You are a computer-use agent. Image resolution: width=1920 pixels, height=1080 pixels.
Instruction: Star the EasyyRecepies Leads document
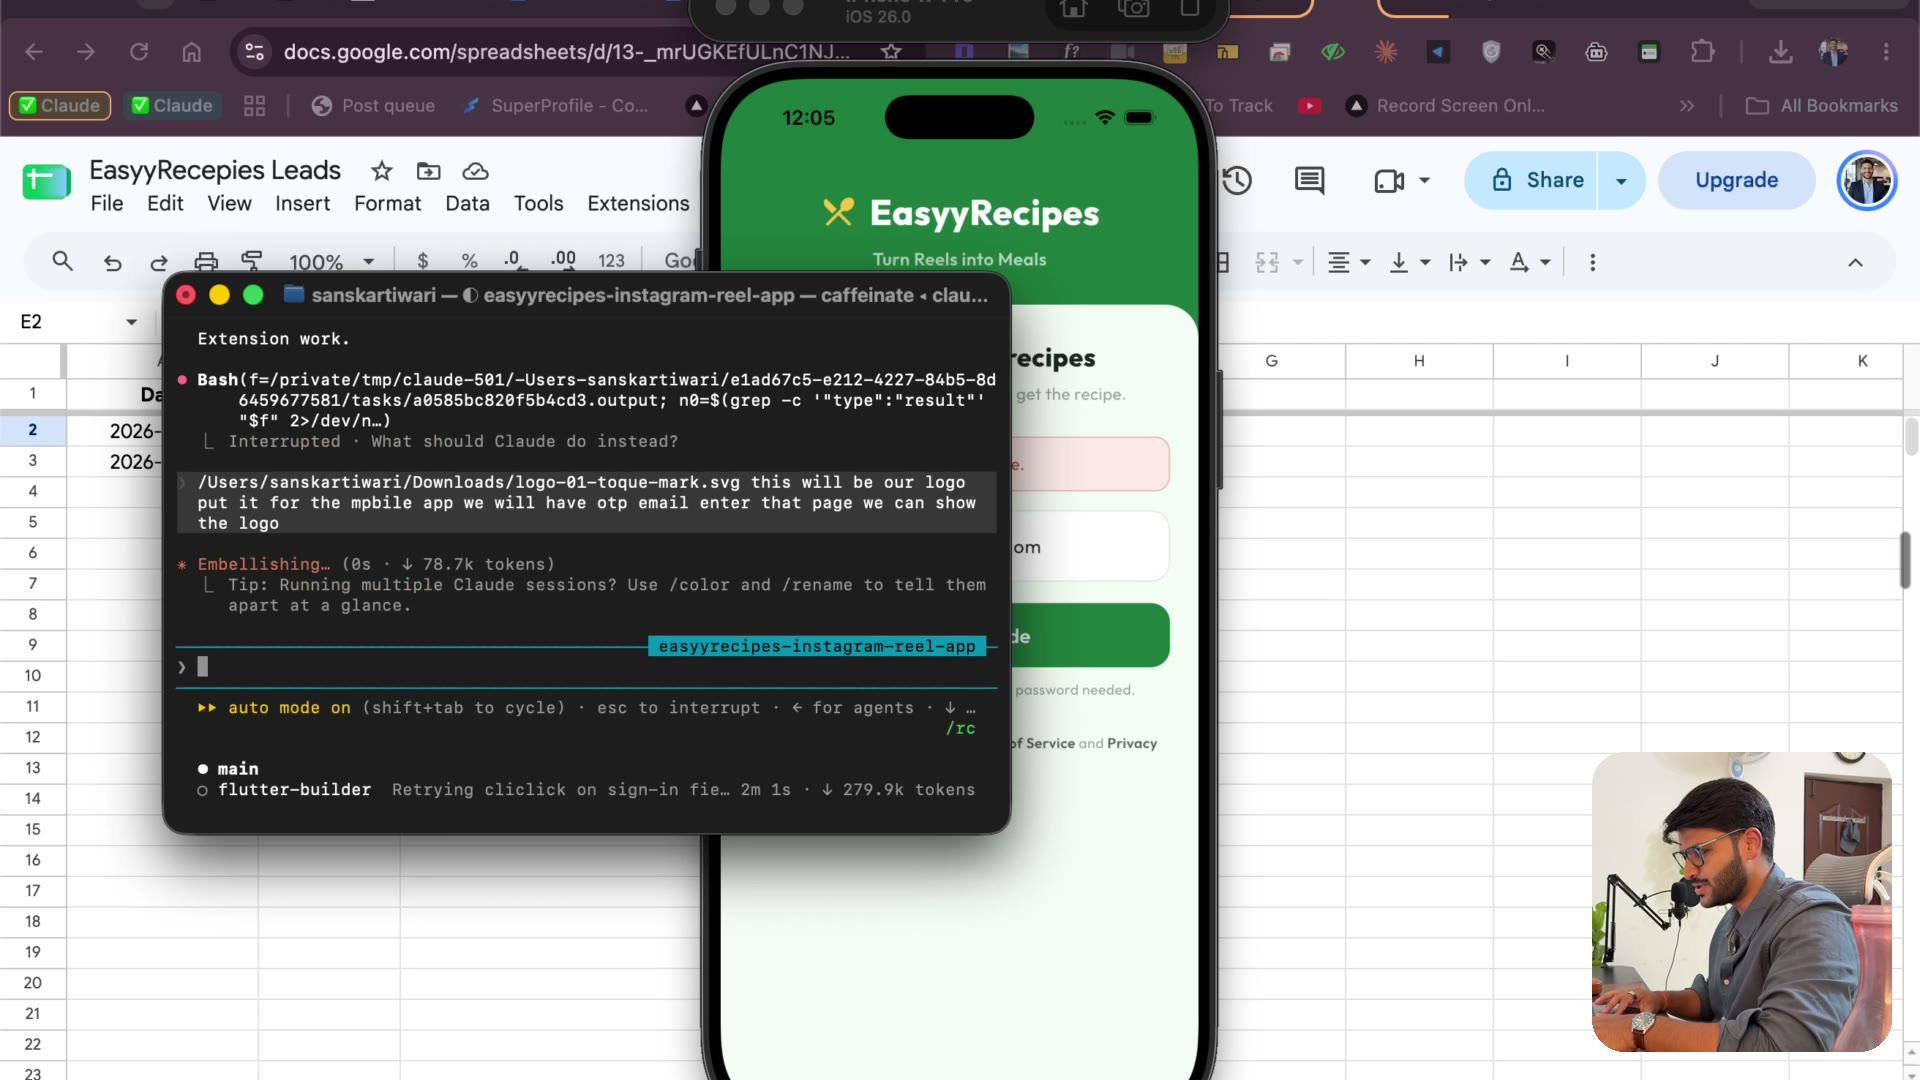click(x=382, y=171)
